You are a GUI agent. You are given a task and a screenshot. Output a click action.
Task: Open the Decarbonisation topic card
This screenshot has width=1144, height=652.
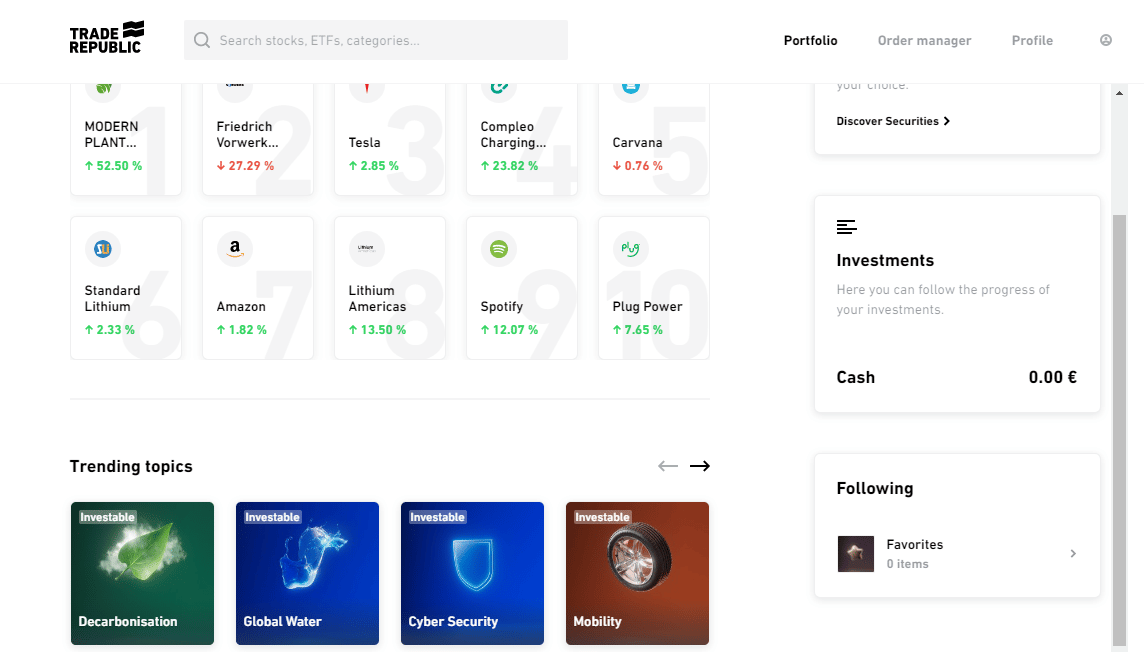coord(142,573)
